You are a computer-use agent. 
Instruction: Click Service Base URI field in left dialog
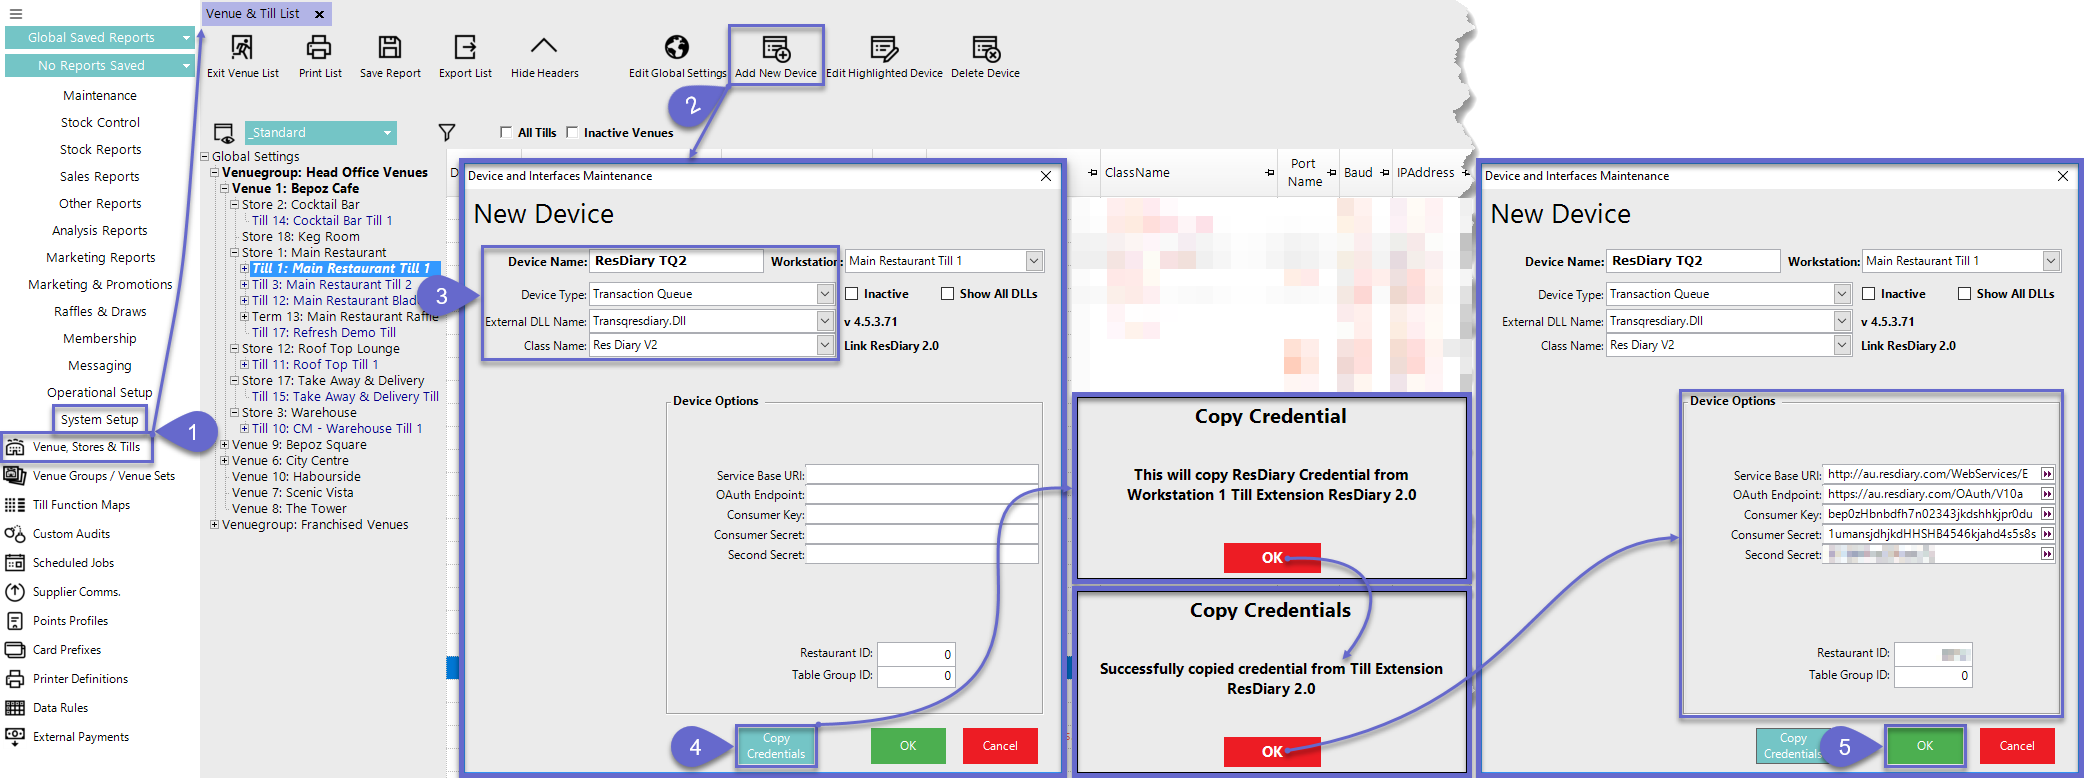pos(922,475)
